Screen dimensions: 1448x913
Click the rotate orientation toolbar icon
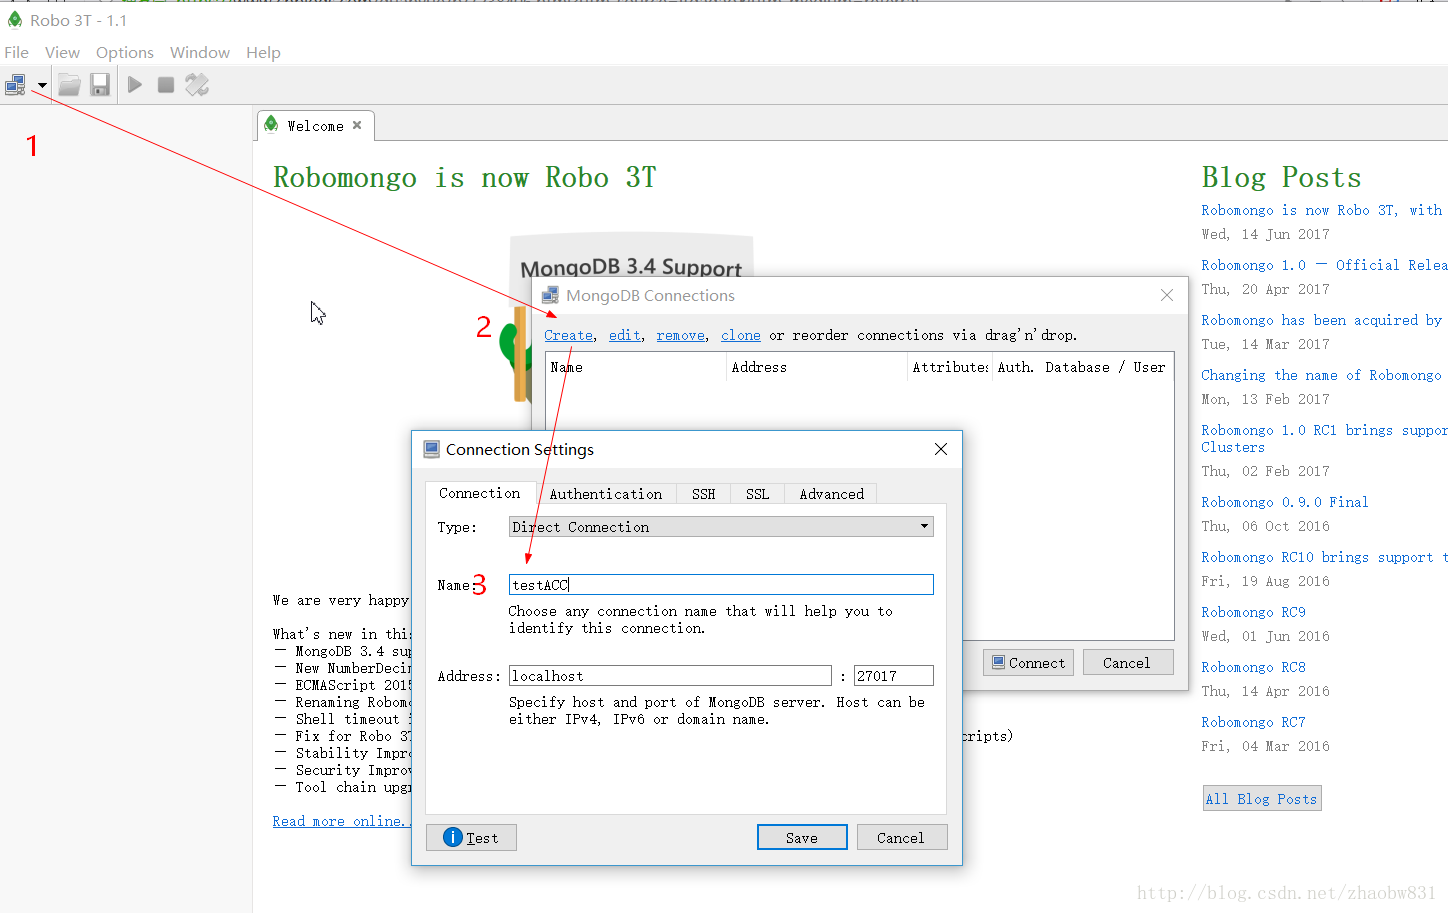pyautogui.click(x=197, y=85)
